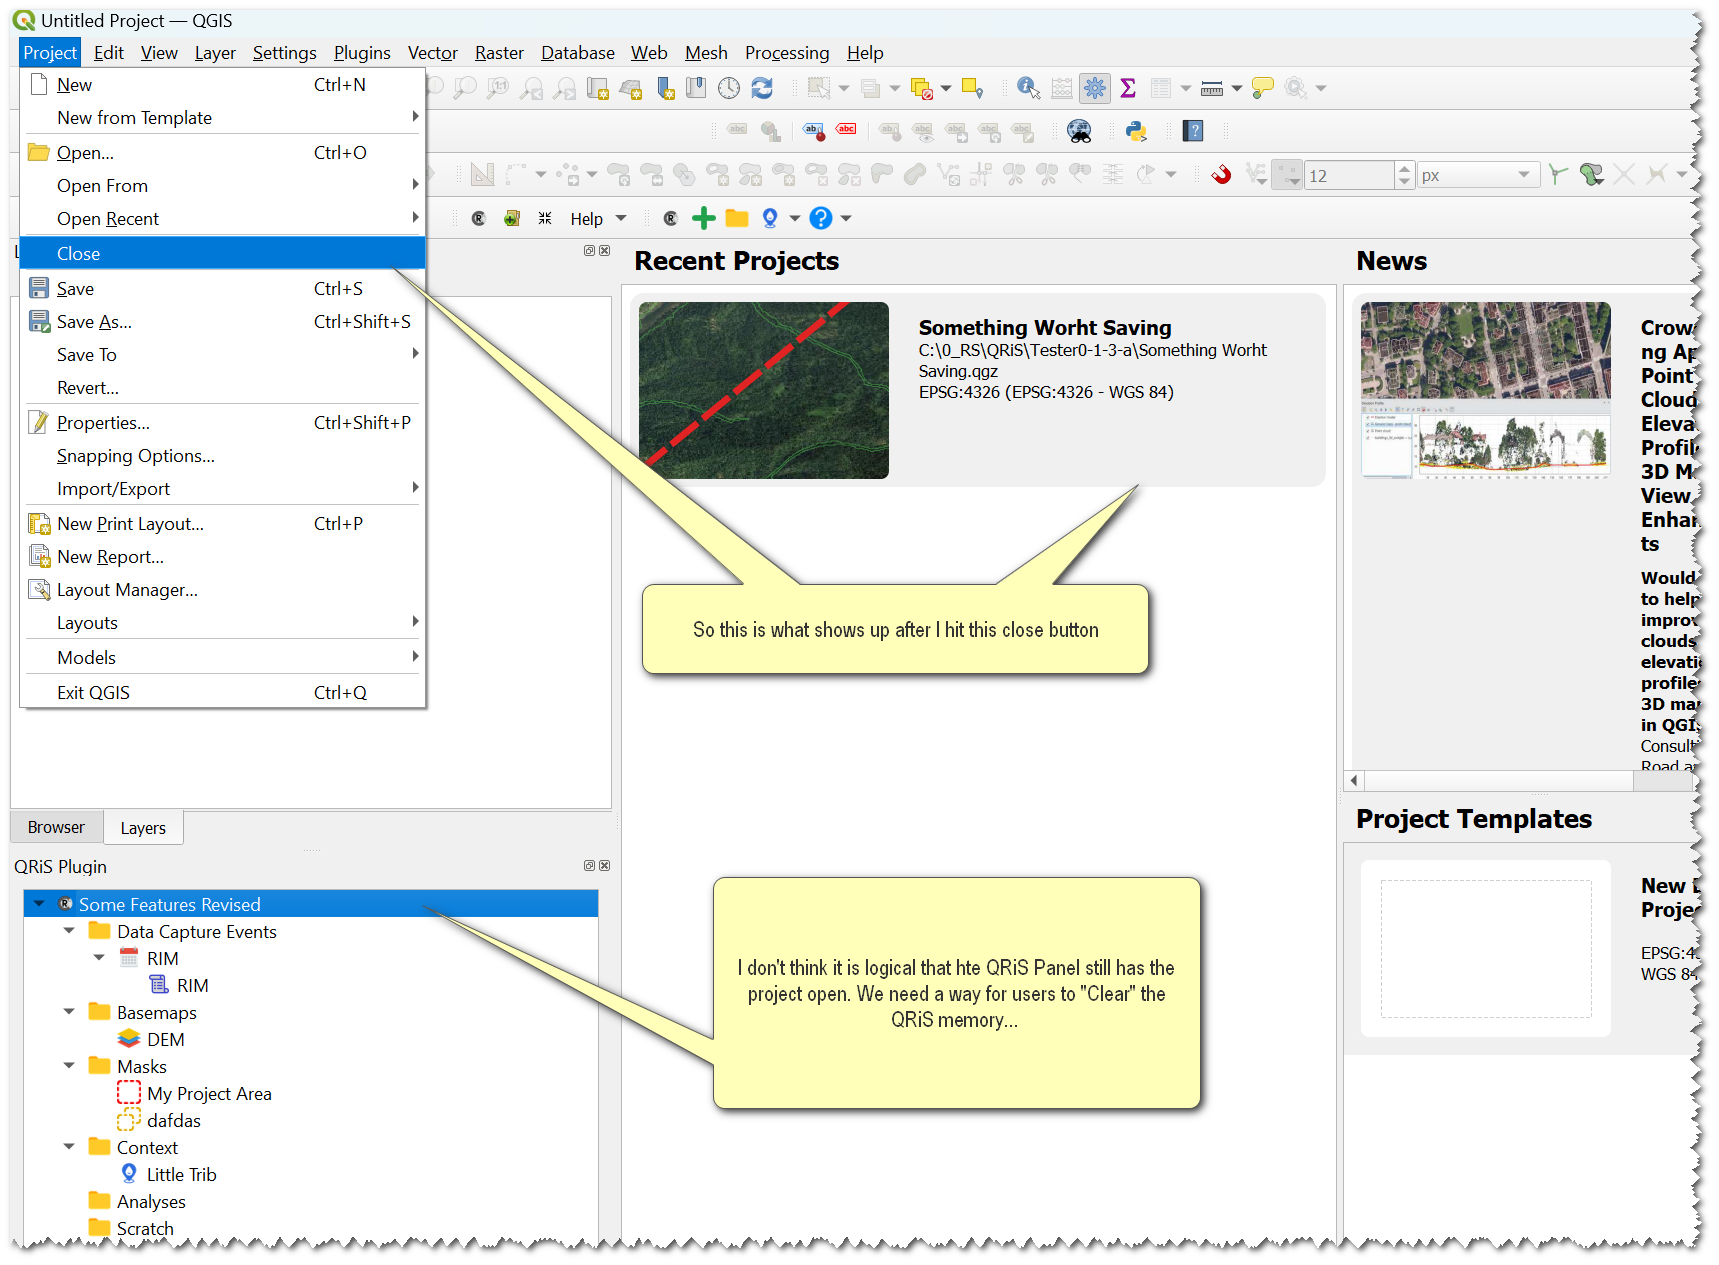Toggle Show Map Tips
1719x1265 pixels.
coord(1261,88)
